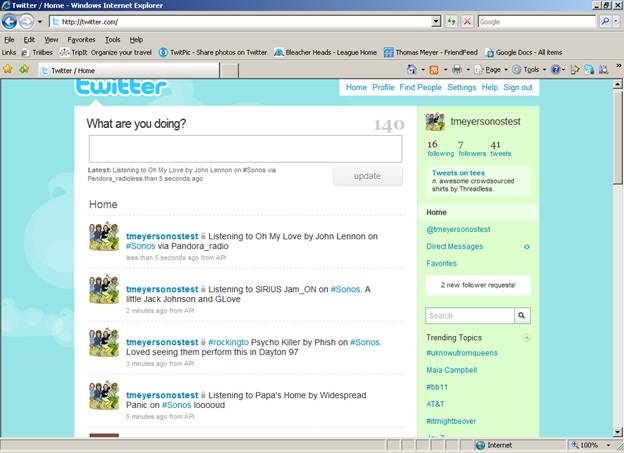Click the update tweet button
Screen dimensions: 624x453
(367, 176)
